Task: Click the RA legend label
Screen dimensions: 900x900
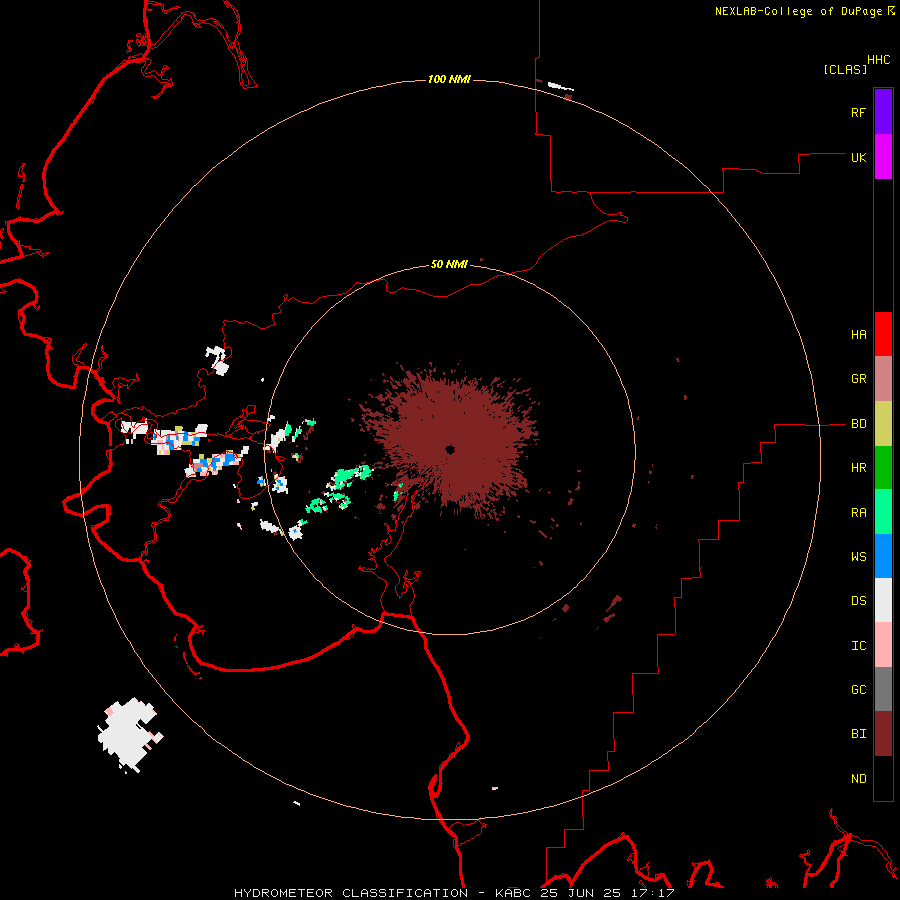Action: (859, 512)
